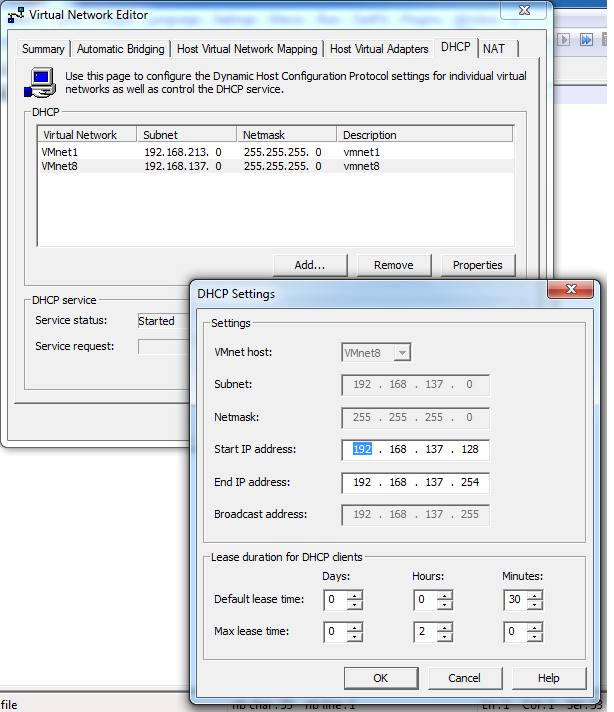Click the play arrow toolbar icon
614x712 pixels.
(x=564, y=39)
